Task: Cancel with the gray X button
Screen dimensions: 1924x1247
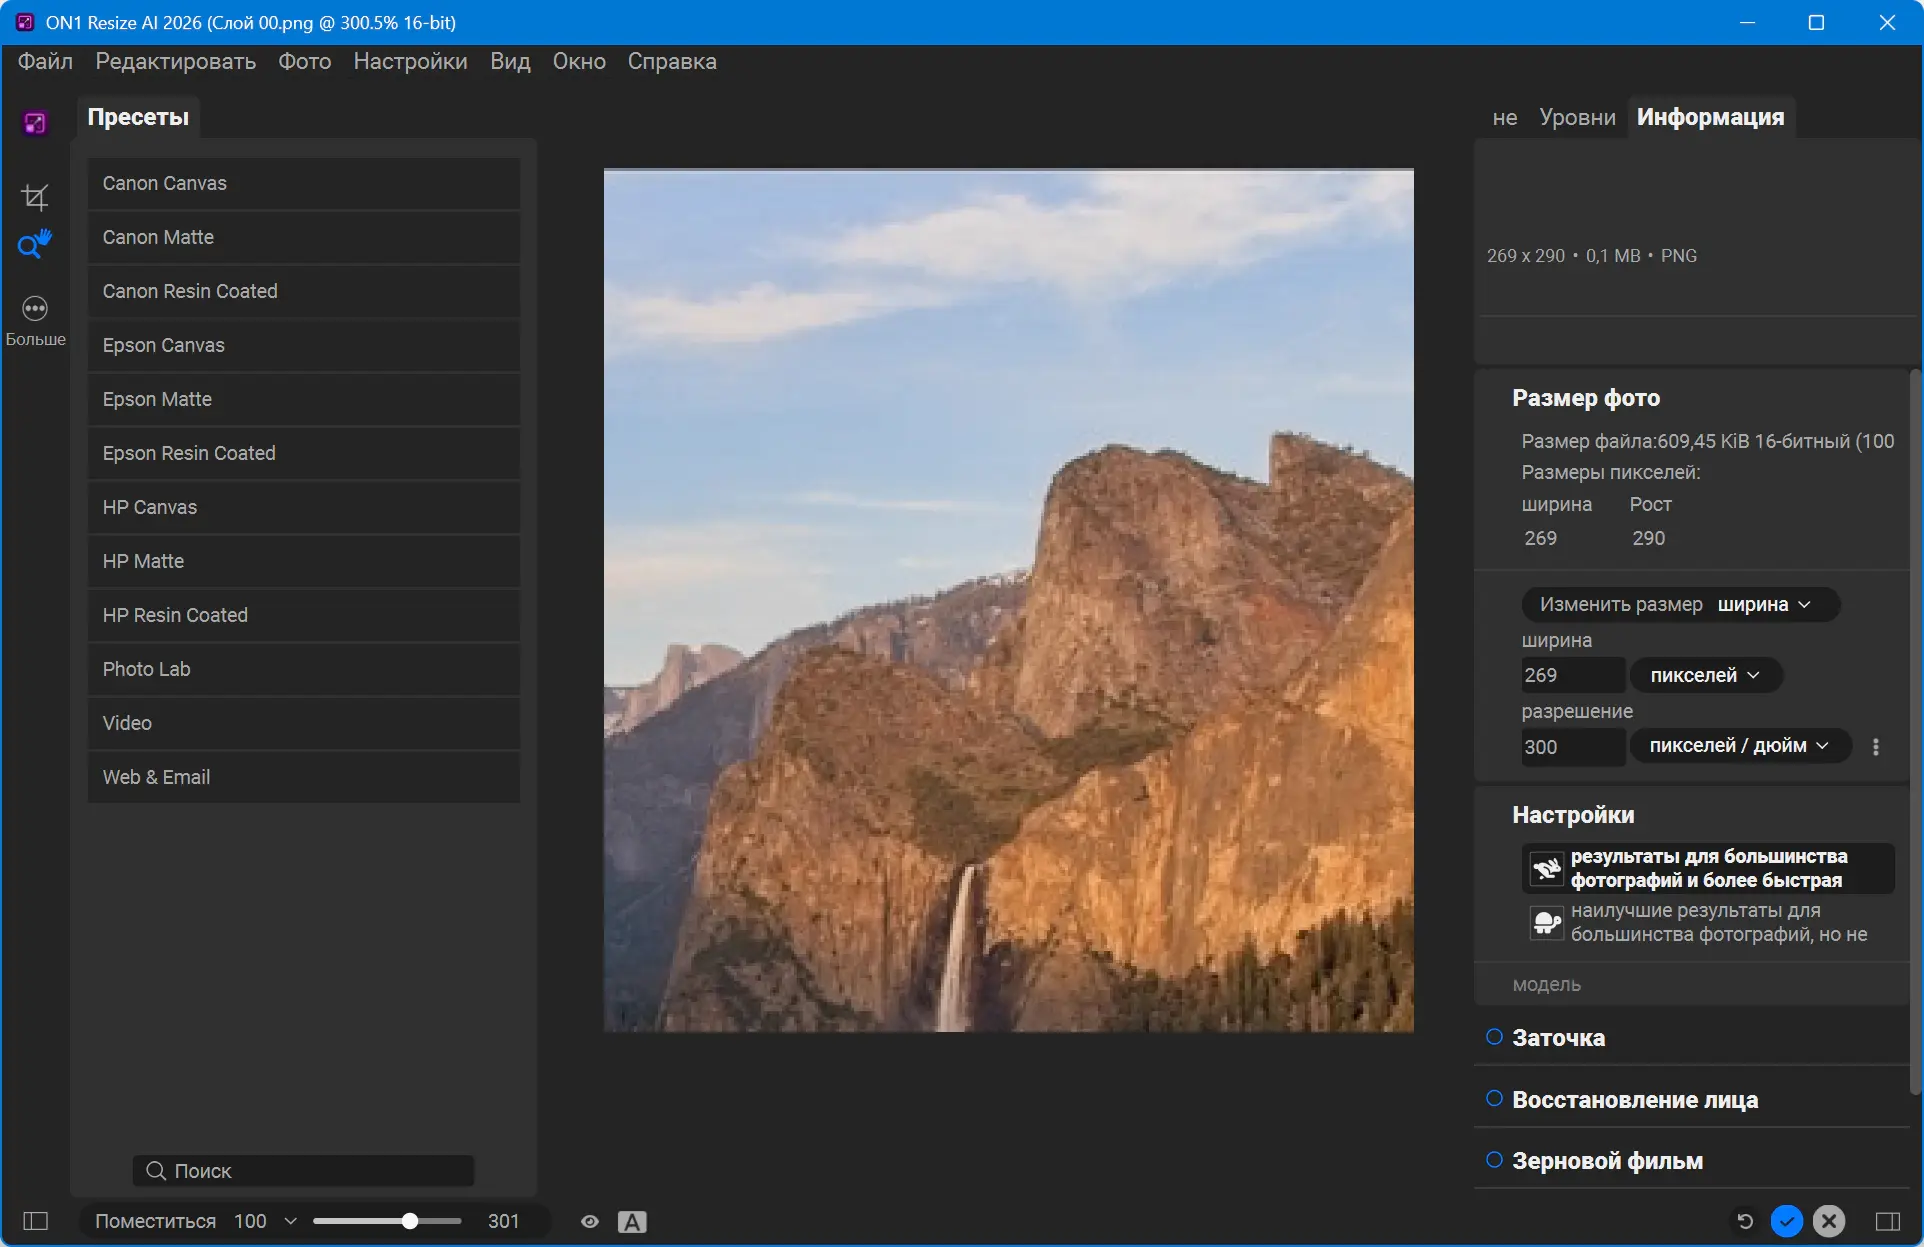Action: [1829, 1221]
